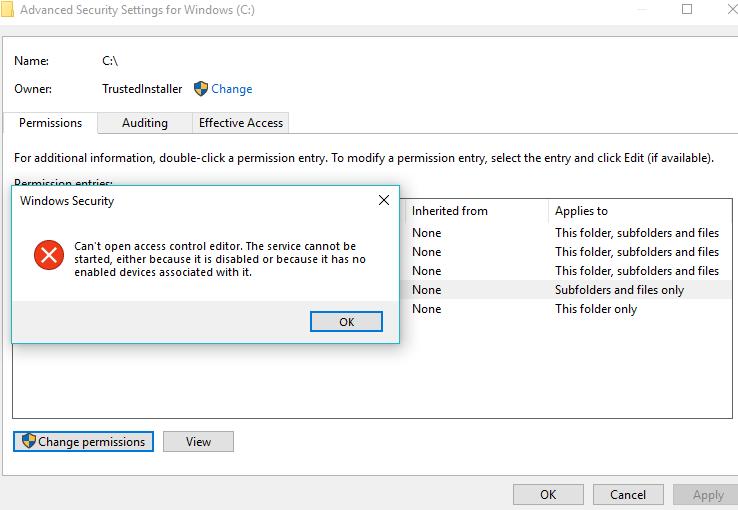This screenshot has height=510, width=738.
Task: Close the Windows Security error dialog
Action: tap(384, 200)
